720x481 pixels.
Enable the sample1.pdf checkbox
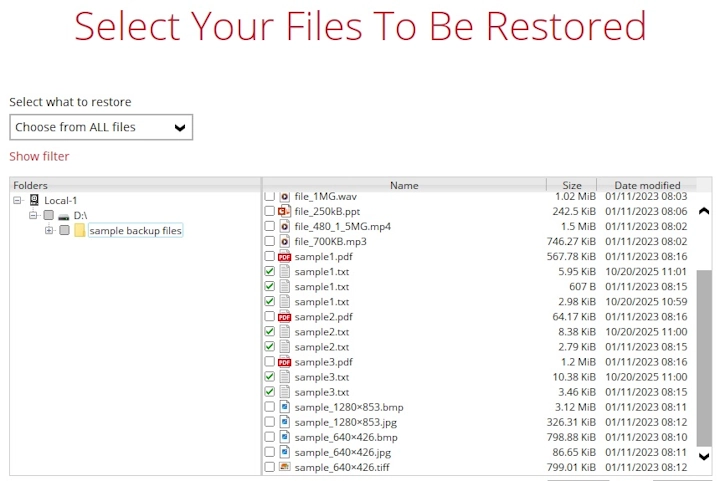(x=270, y=257)
